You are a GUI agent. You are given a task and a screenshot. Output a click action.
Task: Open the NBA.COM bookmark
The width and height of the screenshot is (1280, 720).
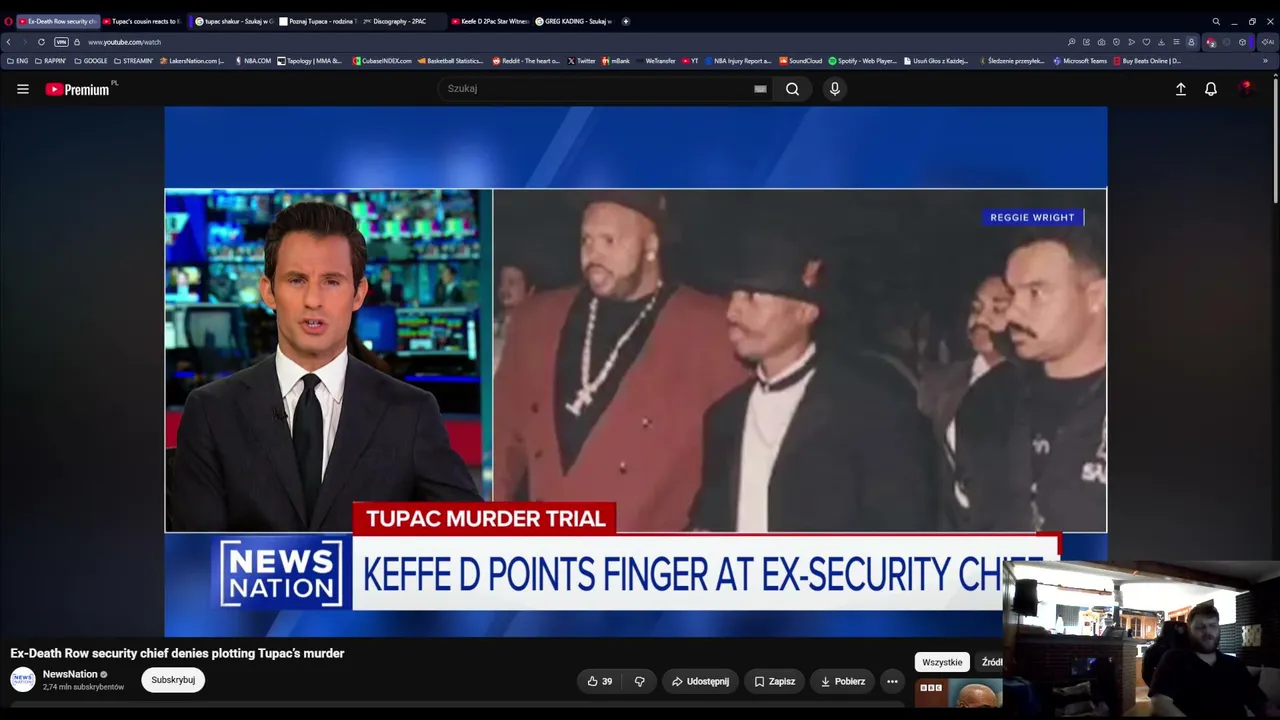pyautogui.click(x=253, y=61)
